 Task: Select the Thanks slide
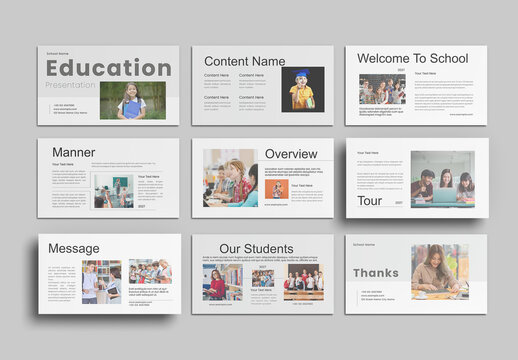tap(416, 274)
